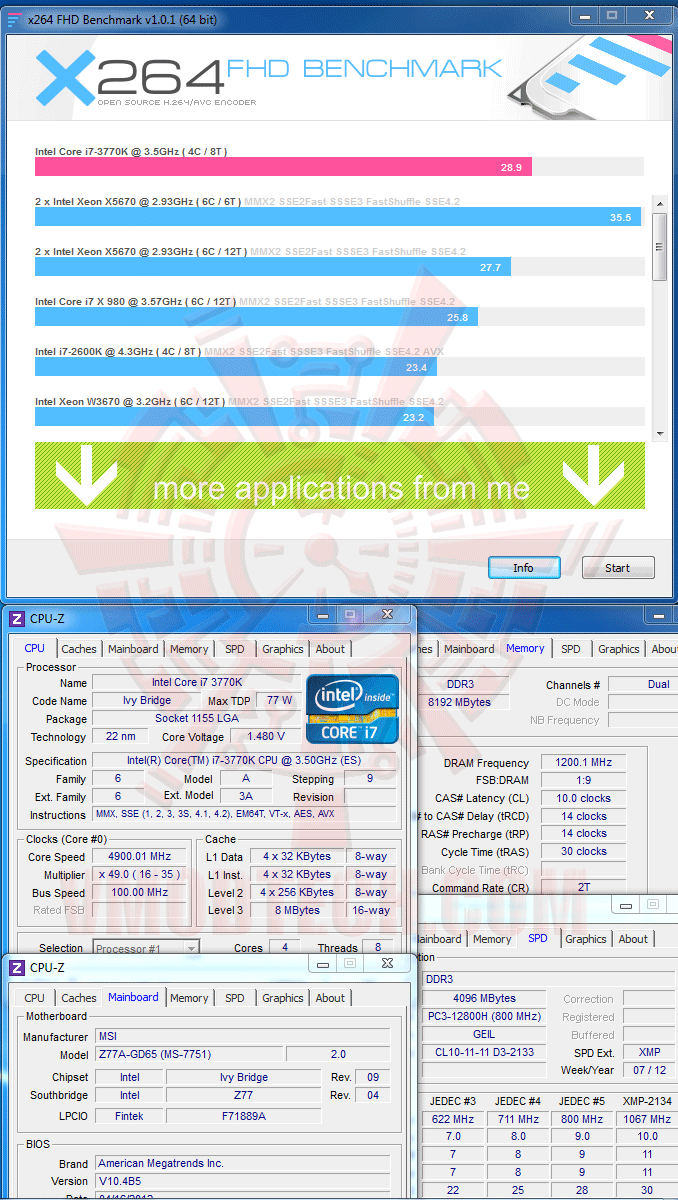The image size is (678, 1200).
Task: Select CPU tab in CPU-Z Processor window
Action: point(34,648)
